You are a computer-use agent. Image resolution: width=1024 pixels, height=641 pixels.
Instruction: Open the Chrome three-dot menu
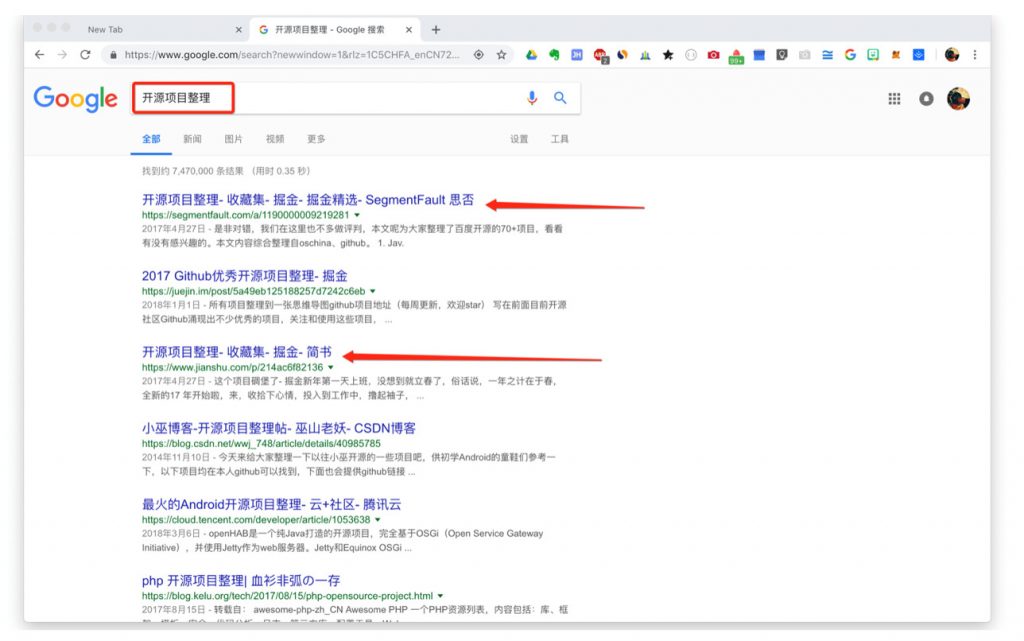pyautogui.click(x=974, y=55)
